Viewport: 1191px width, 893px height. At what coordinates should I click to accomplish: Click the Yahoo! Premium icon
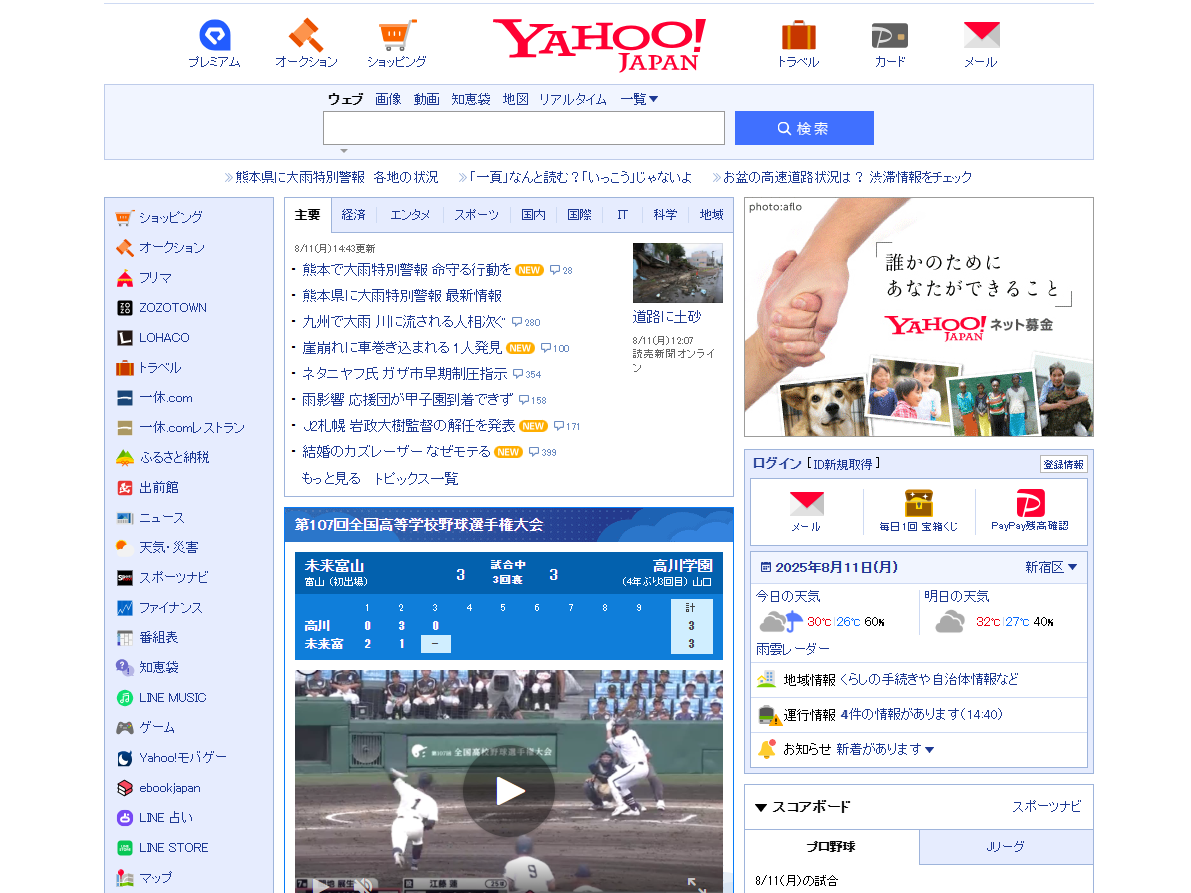pos(213,42)
